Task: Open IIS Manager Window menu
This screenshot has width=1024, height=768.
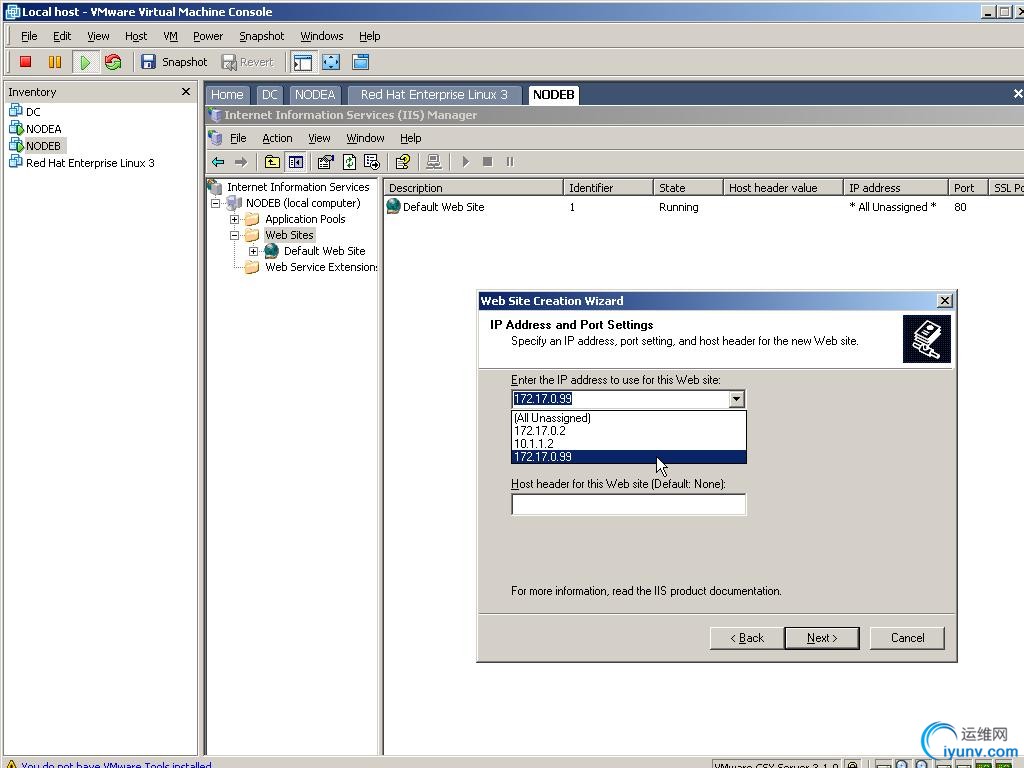Action: [x=365, y=138]
